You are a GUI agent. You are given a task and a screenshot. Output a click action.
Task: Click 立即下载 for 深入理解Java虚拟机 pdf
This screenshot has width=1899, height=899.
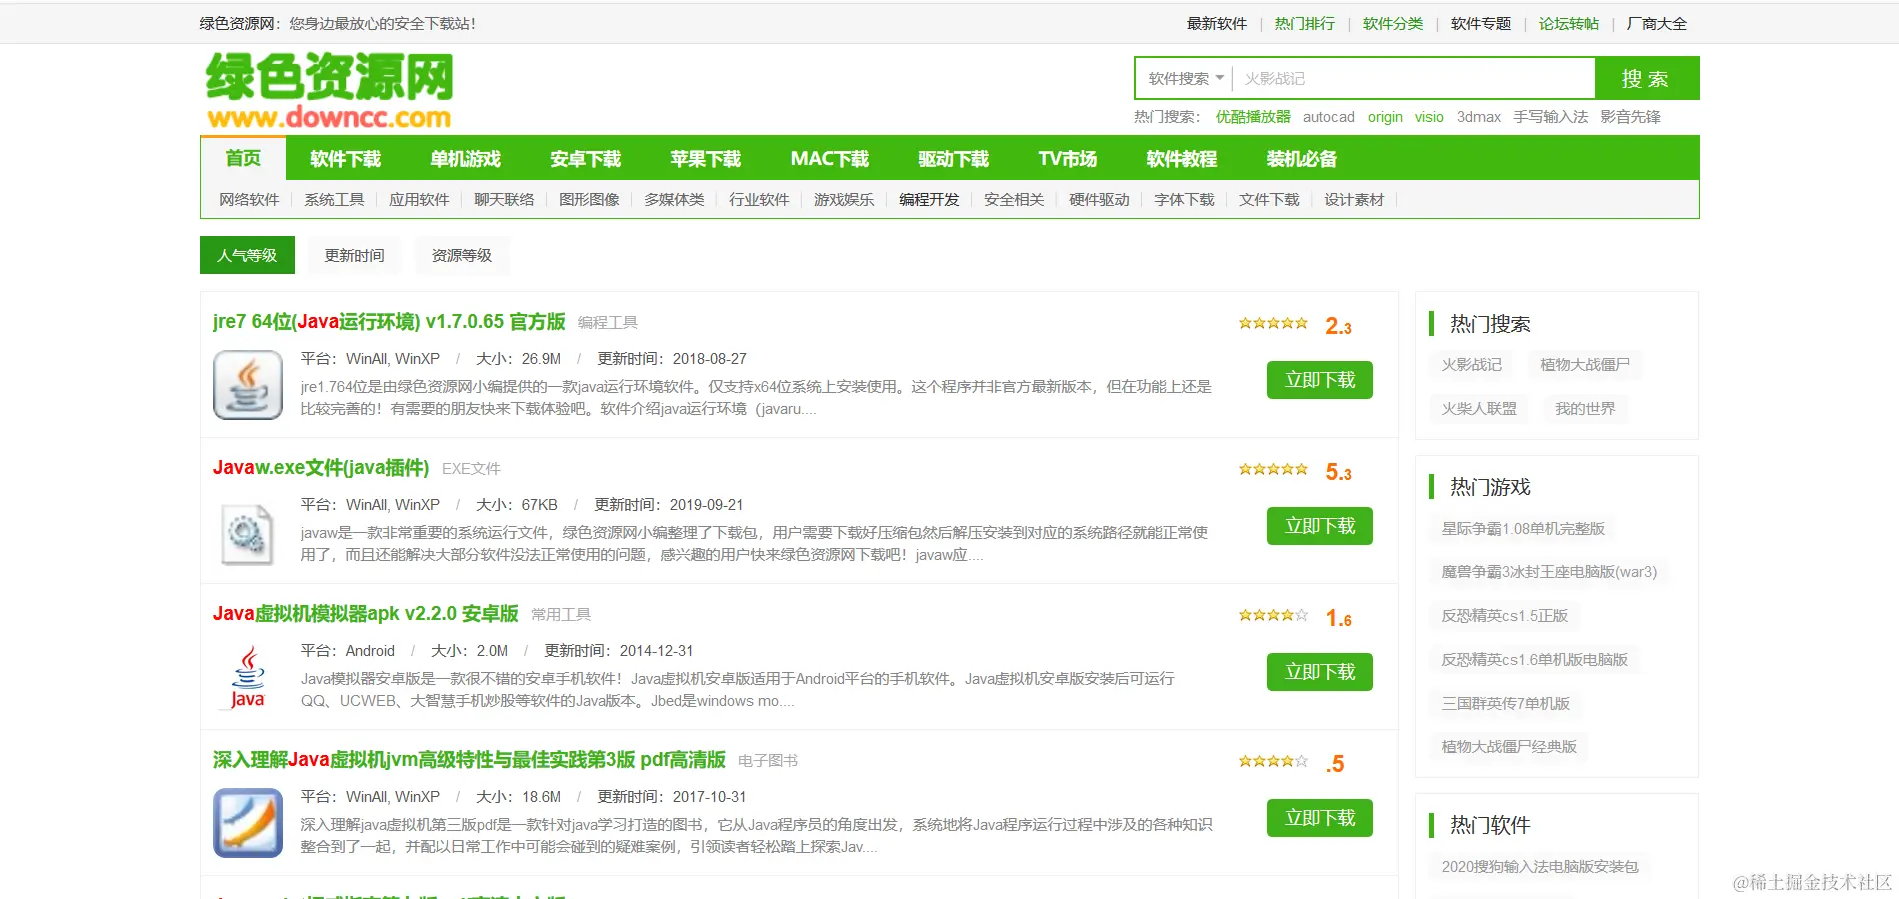coord(1320,818)
